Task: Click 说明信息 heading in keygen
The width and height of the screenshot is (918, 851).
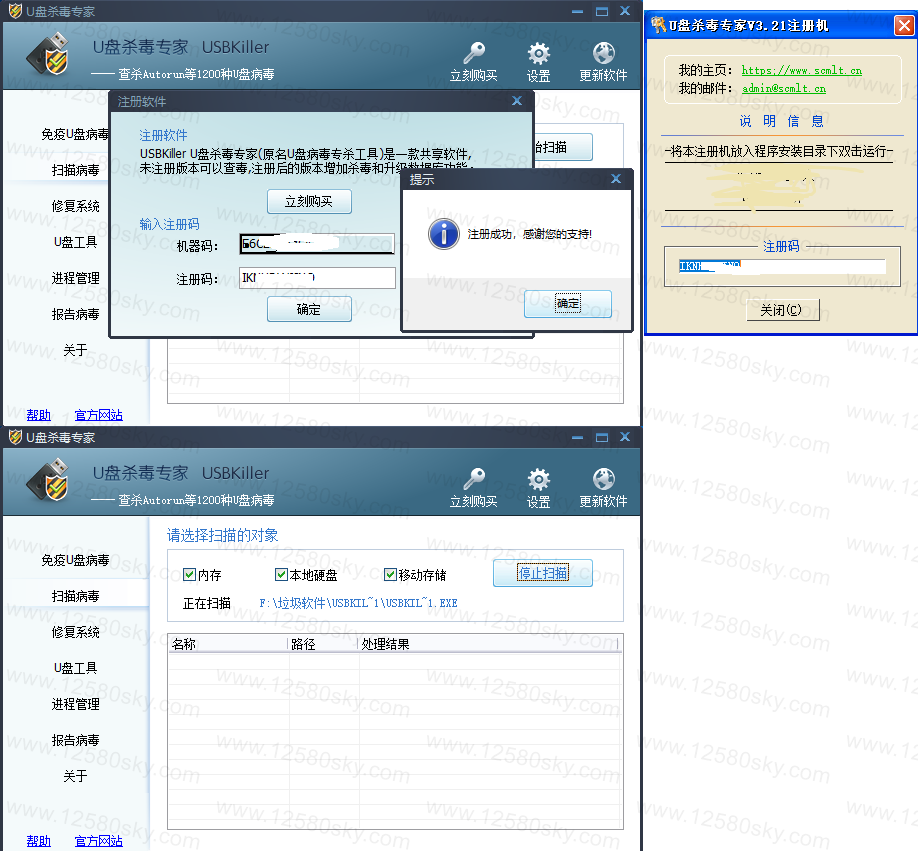Action: click(782, 121)
